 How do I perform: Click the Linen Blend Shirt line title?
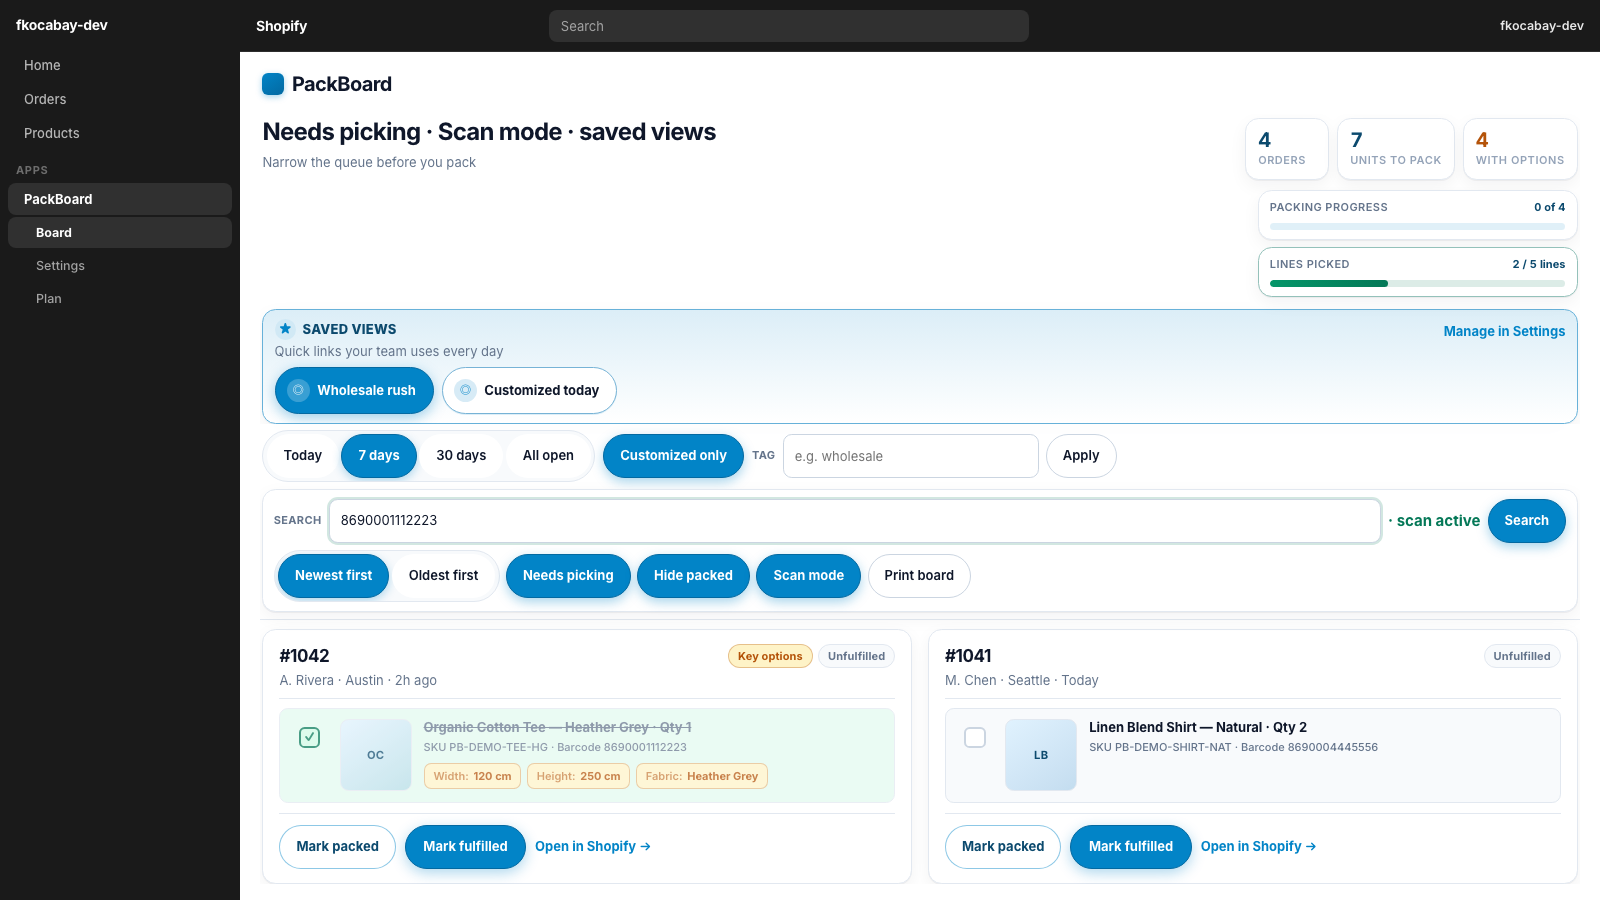click(1198, 727)
